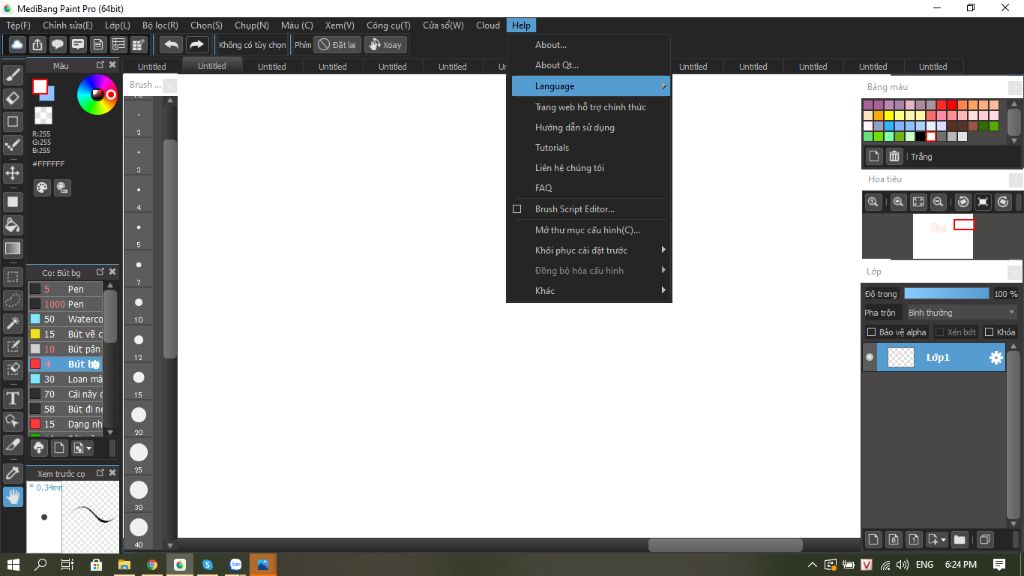Open Pha trộn blend mode dropdown
Image resolution: width=1024 pixels, height=576 pixels.
[961, 313]
